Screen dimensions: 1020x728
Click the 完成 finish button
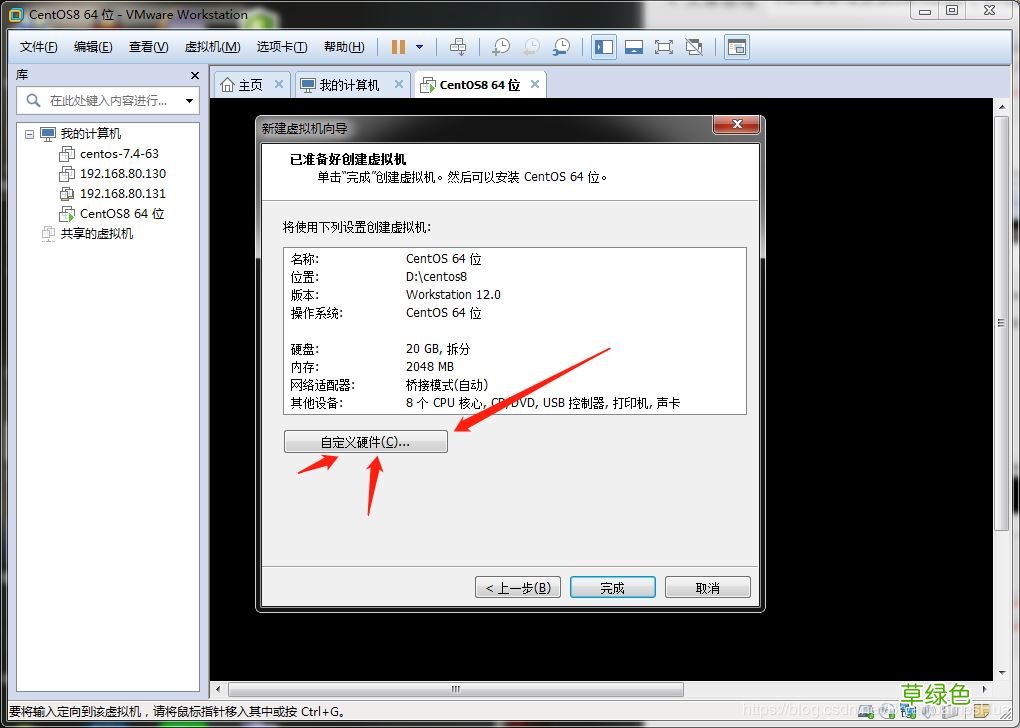pyautogui.click(x=613, y=587)
